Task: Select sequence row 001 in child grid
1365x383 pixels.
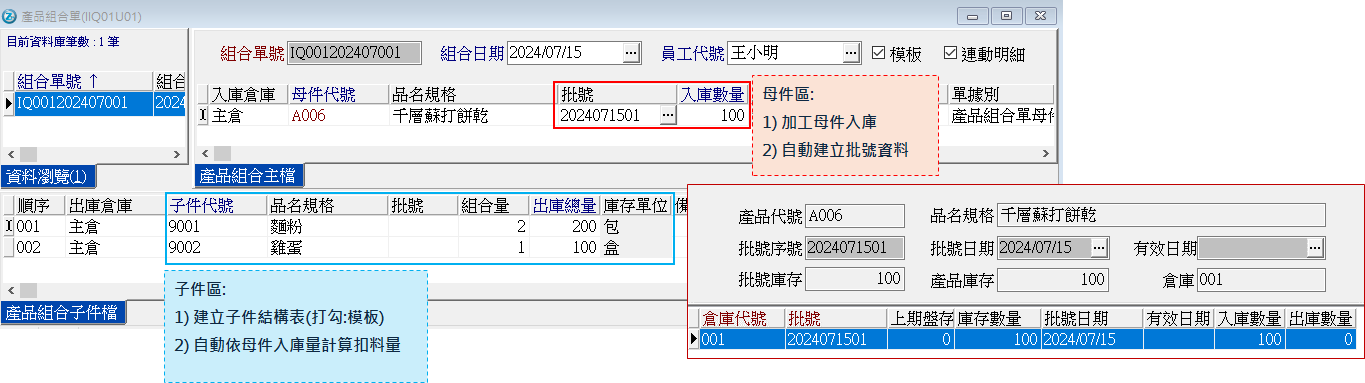Action: [39, 227]
